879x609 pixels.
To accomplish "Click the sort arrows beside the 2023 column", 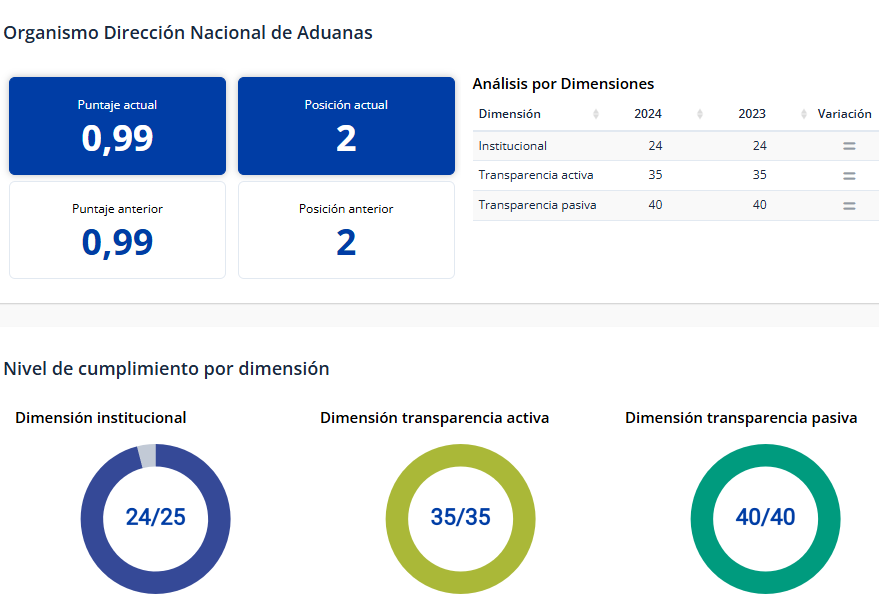I will 804,114.
